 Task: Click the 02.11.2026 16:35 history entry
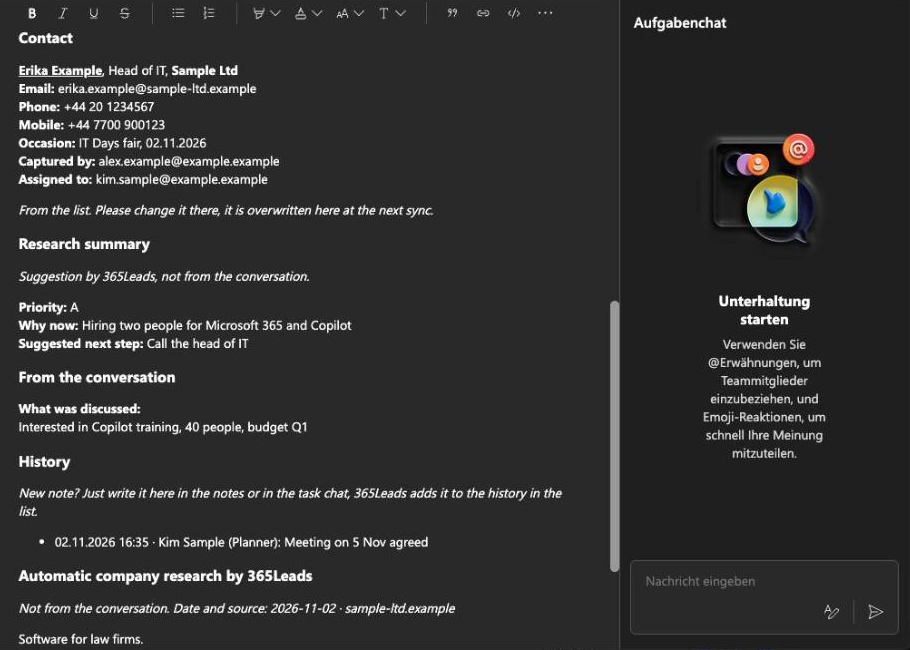pyautogui.click(x=241, y=543)
